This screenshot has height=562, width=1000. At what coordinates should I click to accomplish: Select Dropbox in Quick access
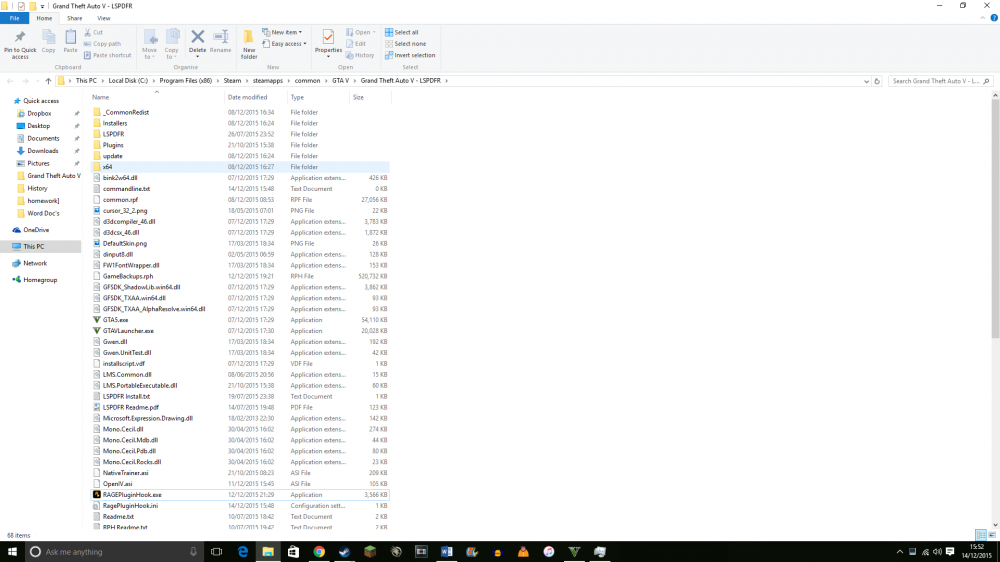coord(39,114)
